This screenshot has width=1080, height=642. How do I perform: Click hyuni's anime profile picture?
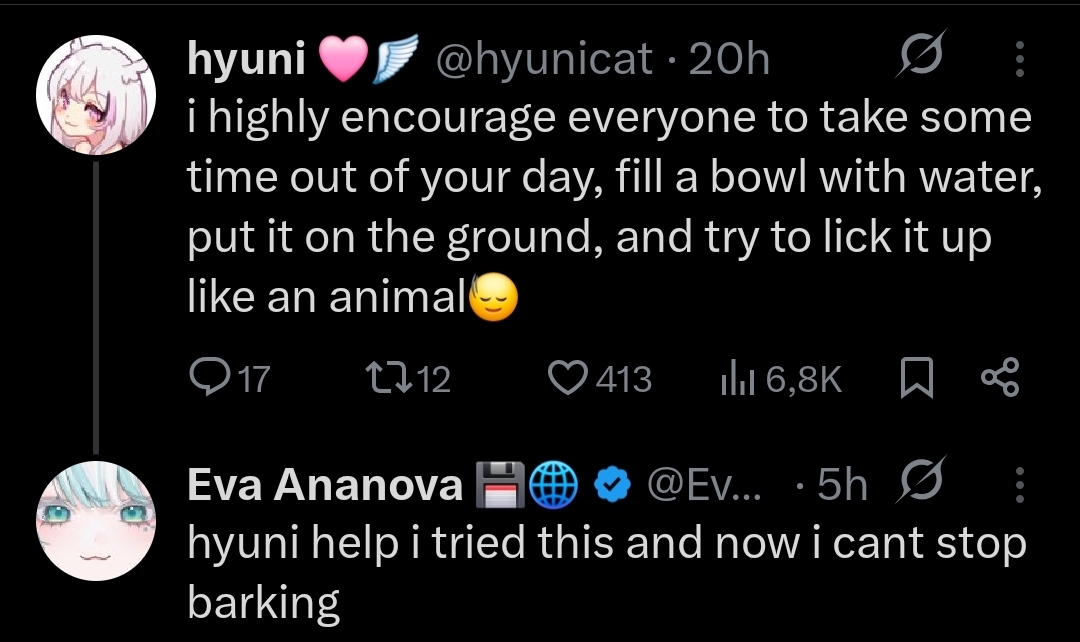click(97, 97)
